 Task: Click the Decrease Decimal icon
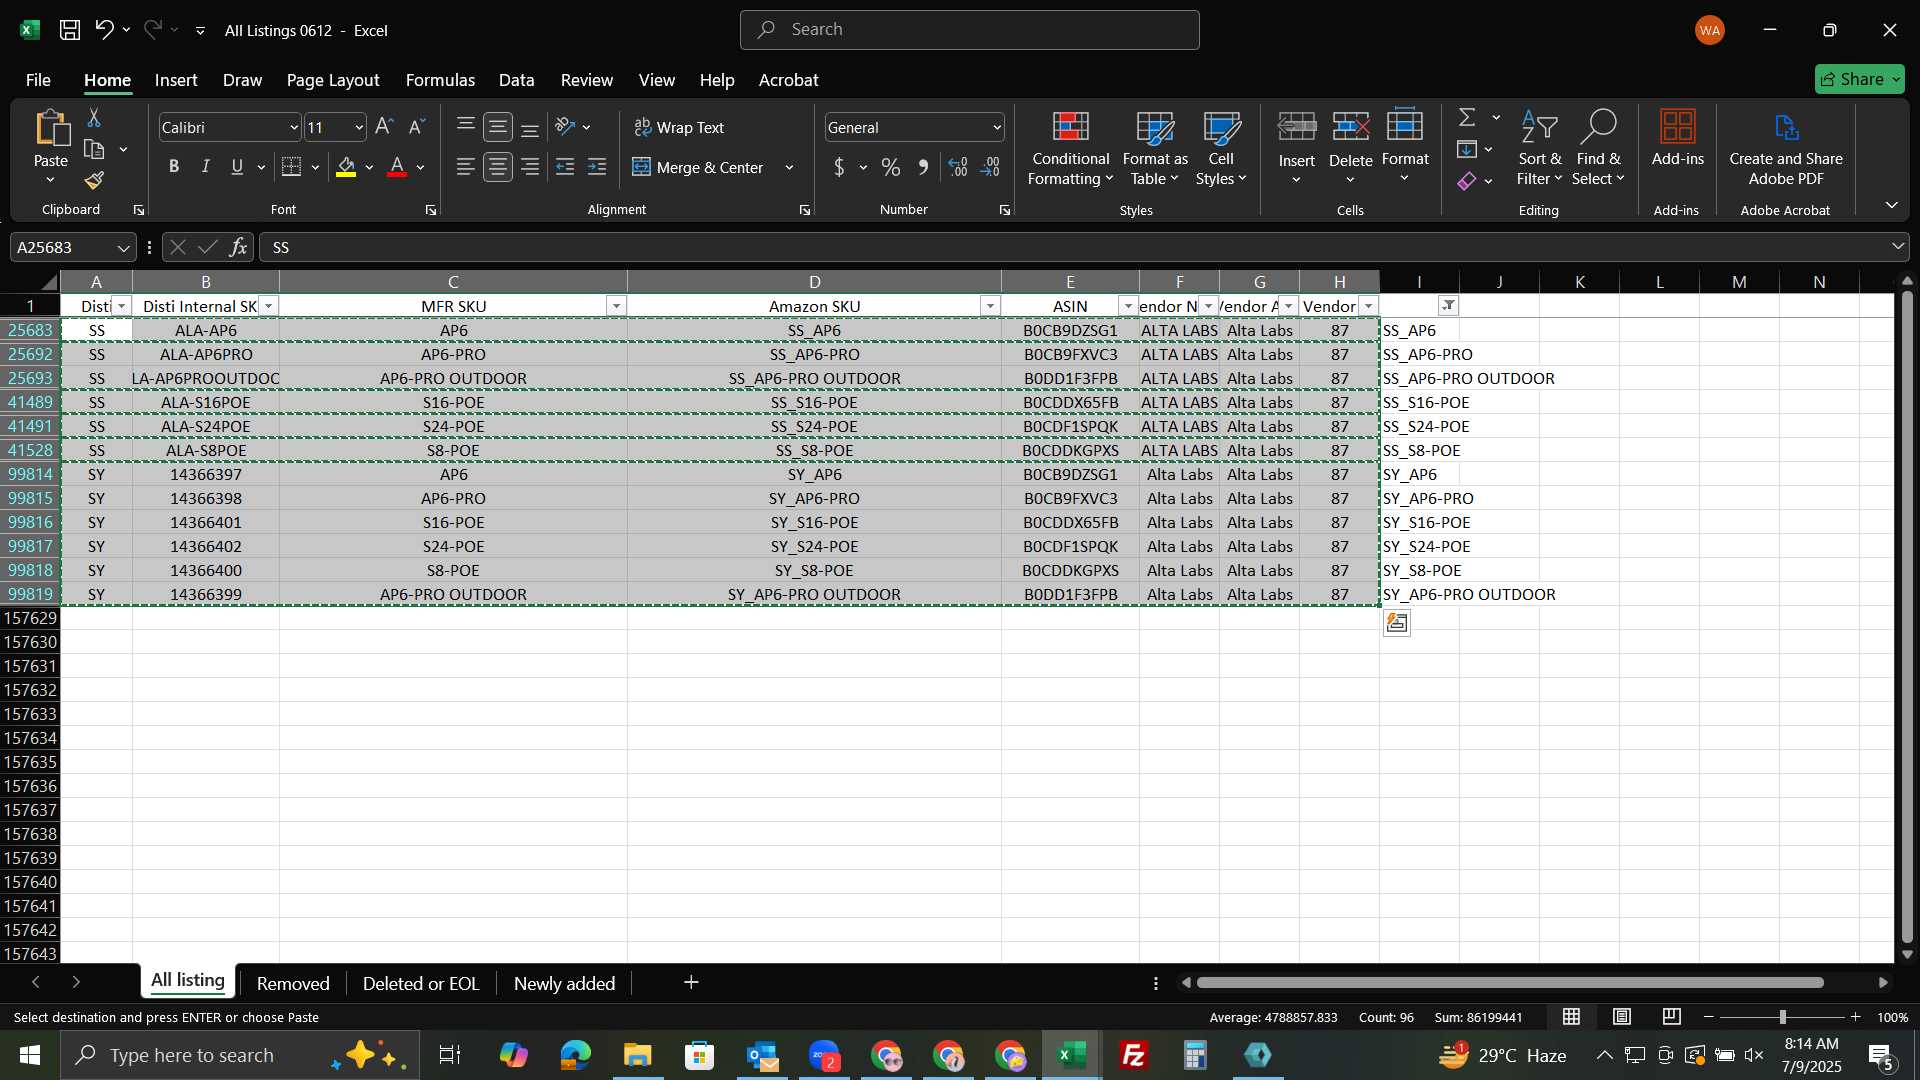pyautogui.click(x=991, y=167)
